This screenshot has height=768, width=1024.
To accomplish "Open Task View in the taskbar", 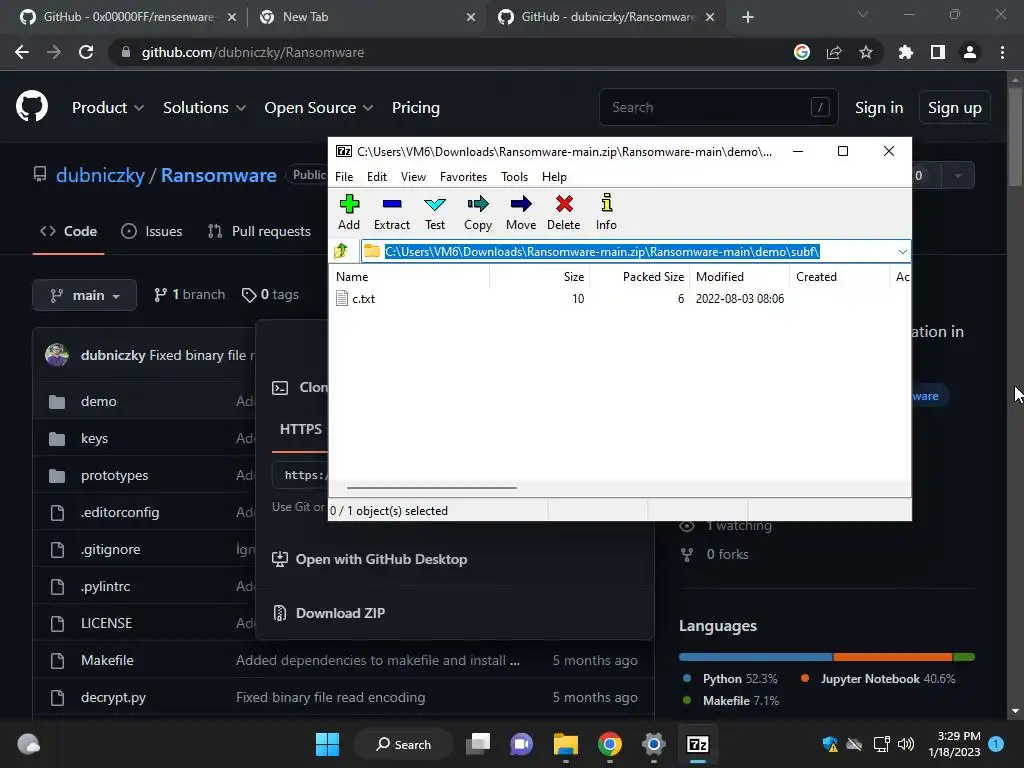I will (x=477, y=744).
